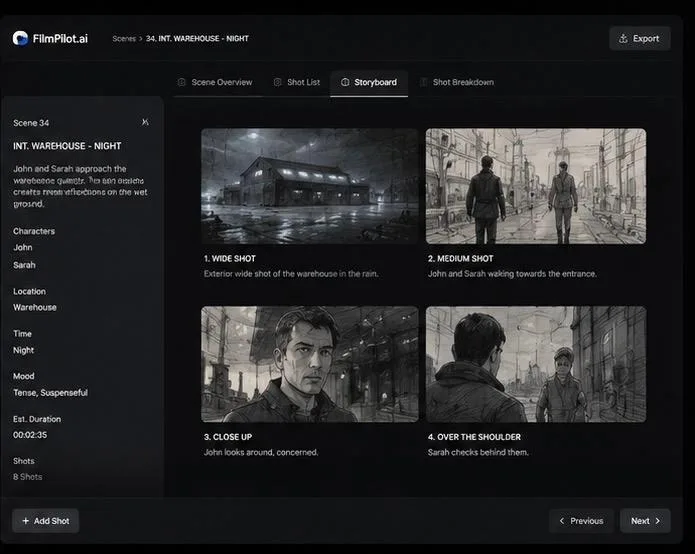Open the Wide Shot warehouse thumbnail
The image size is (695, 554).
pyautogui.click(x=309, y=186)
